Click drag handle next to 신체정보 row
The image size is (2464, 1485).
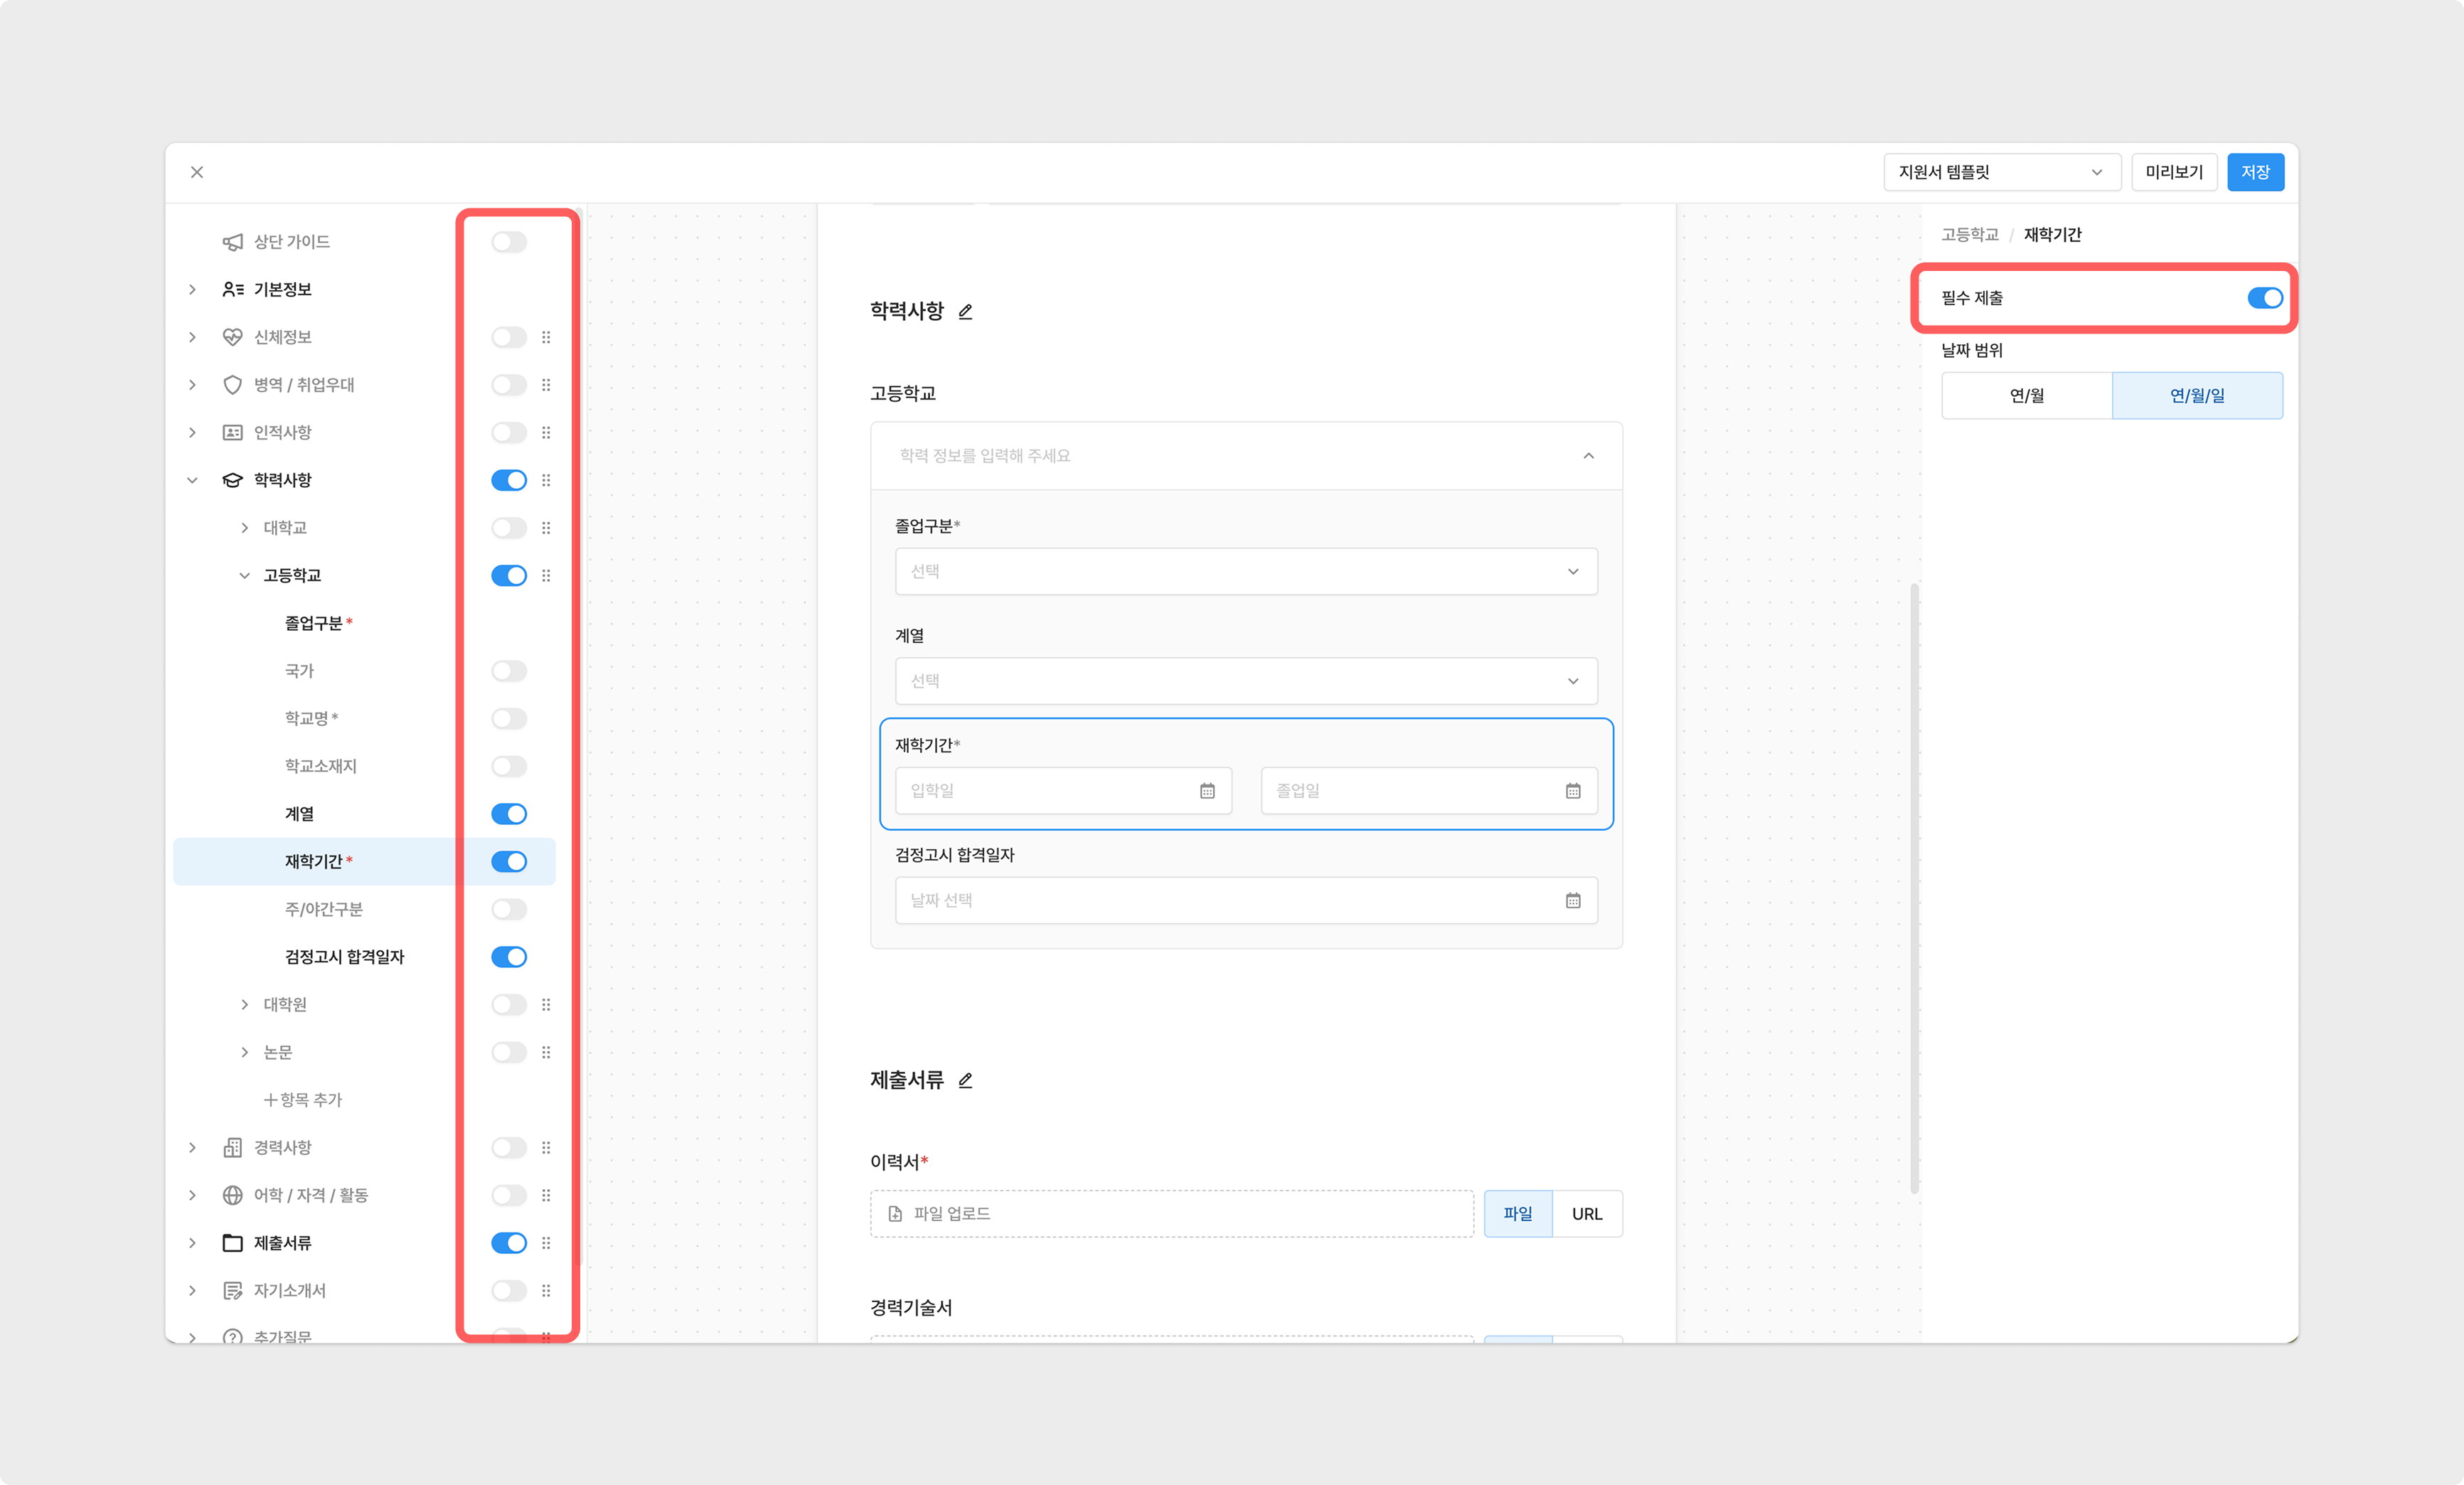coord(546,337)
